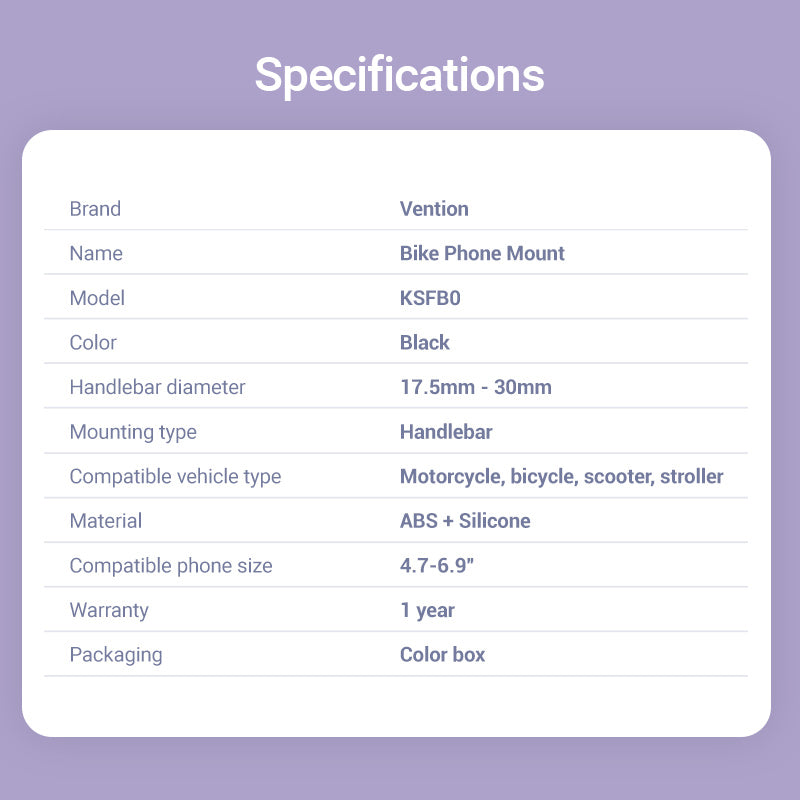This screenshot has width=800, height=800.
Task: Select the Bike Phone Mount name
Action: (x=482, y=253)
